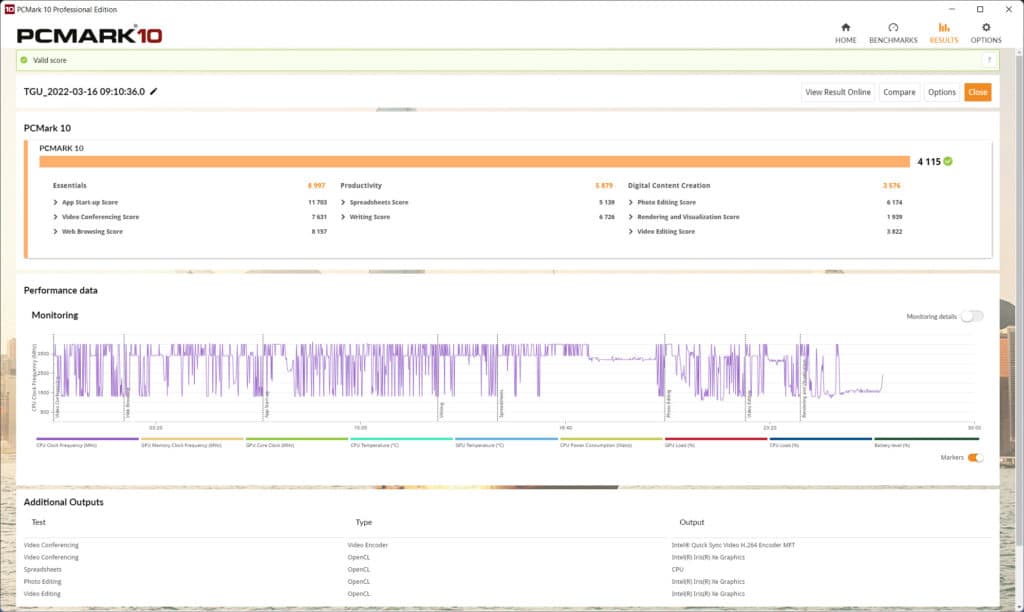1024x612 pixels.
Task: Toggle the Monitoring details switch
Action: point(971,316)
